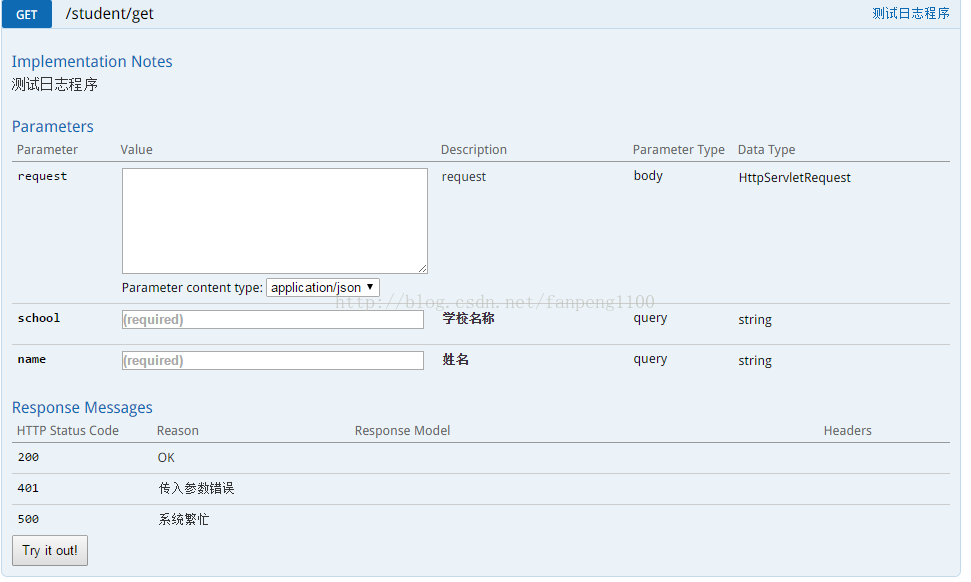971x582 pixels.
Task: Click the 系统繁忙 reason text
Action: [183, 519]
